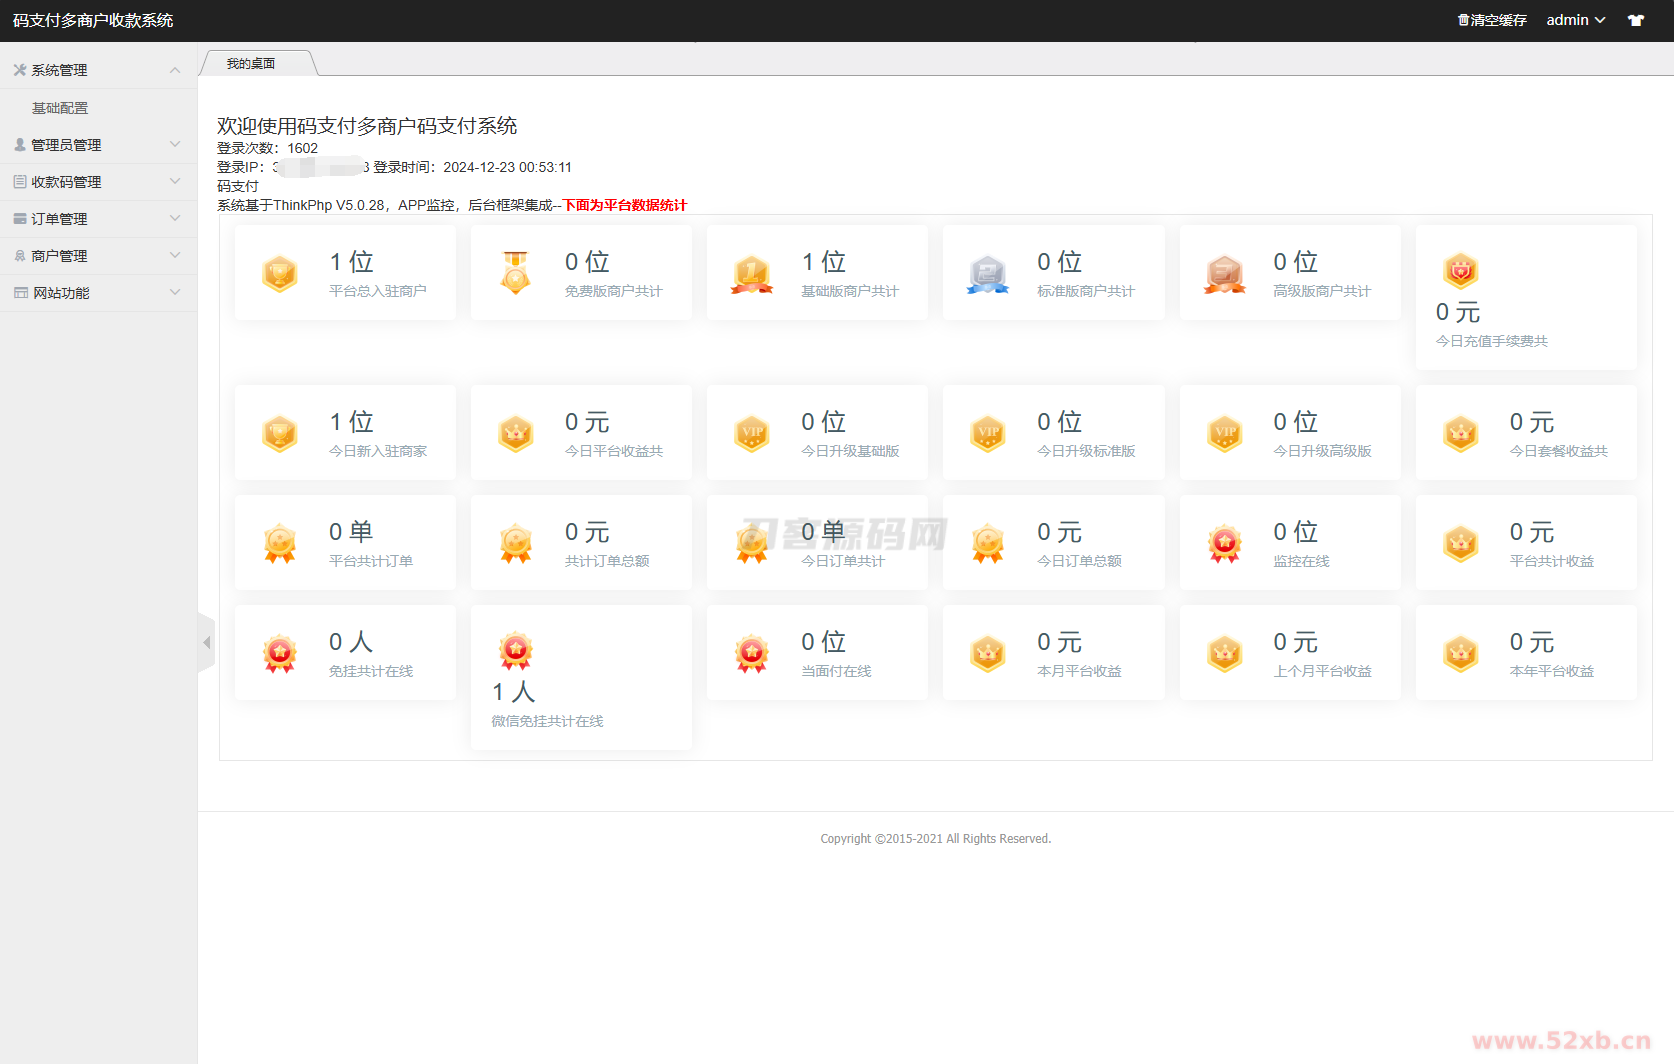Expand the 订单管理 sidebar menu
Viewport: 1674px width, 1064px height.
pos(98,219)
